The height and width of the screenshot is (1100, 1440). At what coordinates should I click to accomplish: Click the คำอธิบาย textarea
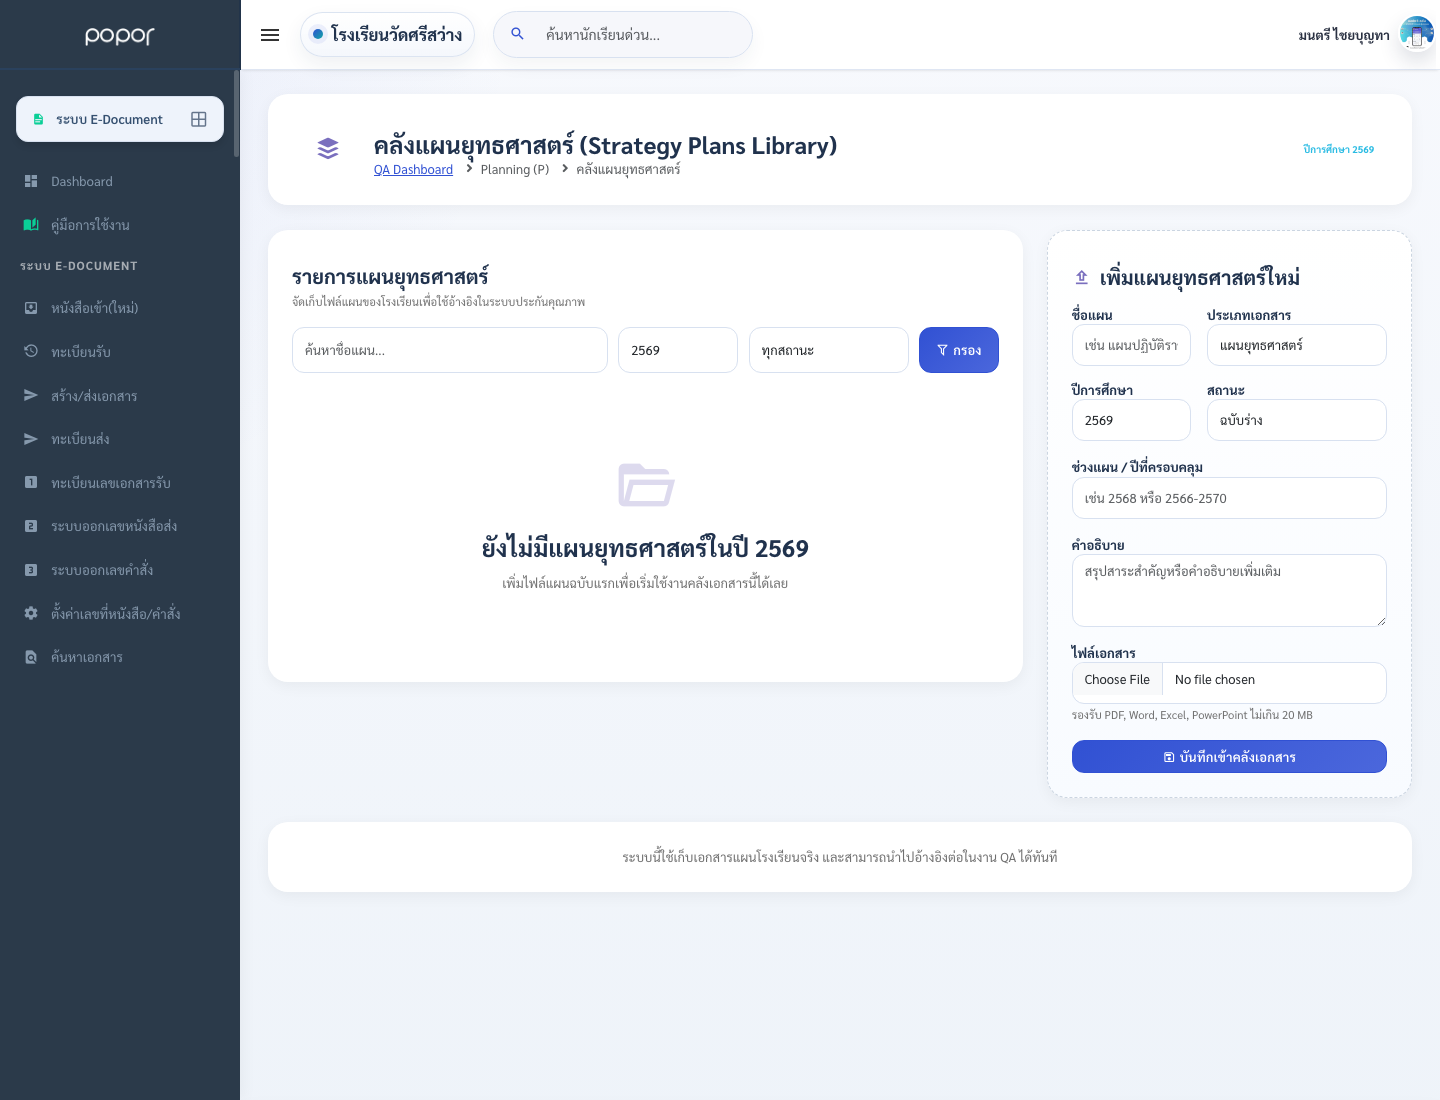point(1229,590)
